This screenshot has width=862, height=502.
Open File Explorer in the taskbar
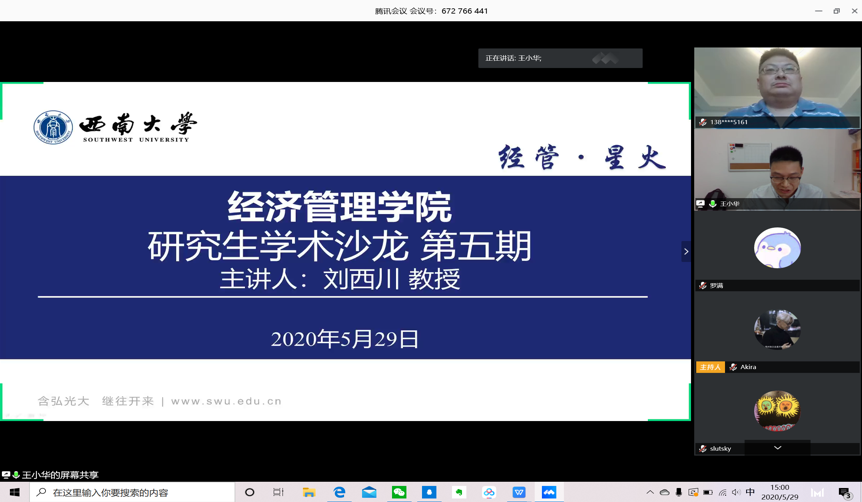(309, 492)
